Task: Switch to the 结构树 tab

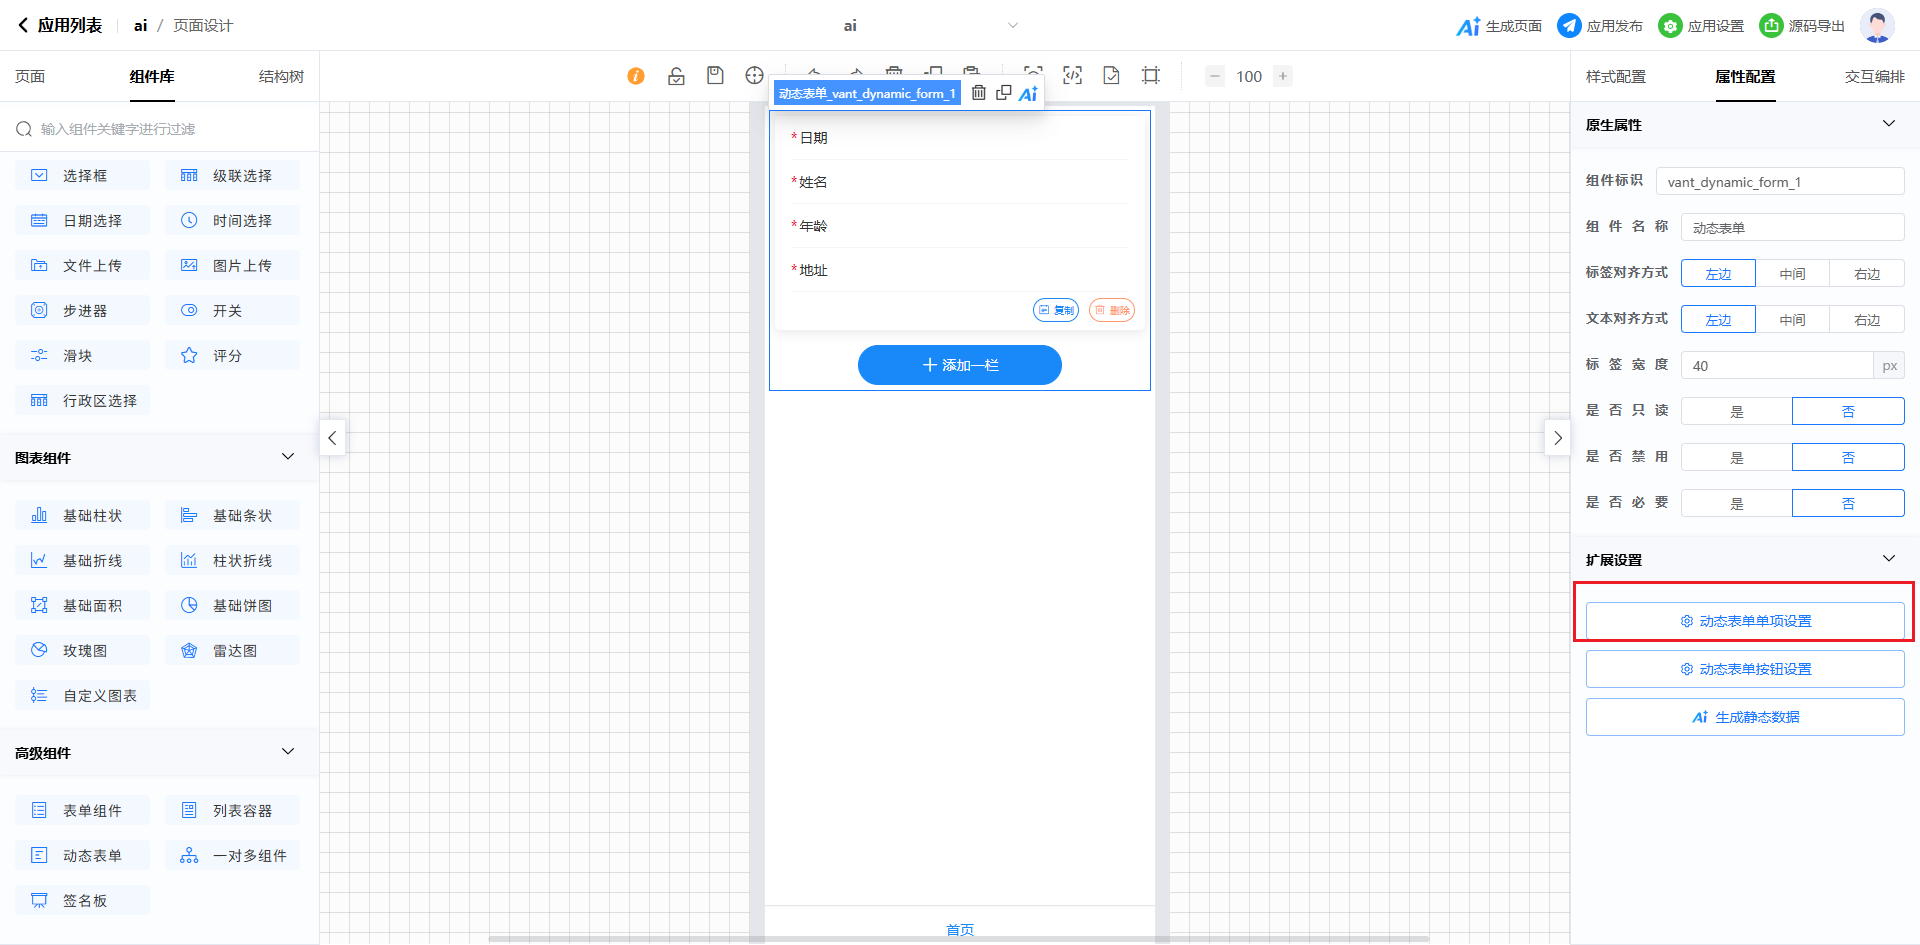Action: (281, 77)
